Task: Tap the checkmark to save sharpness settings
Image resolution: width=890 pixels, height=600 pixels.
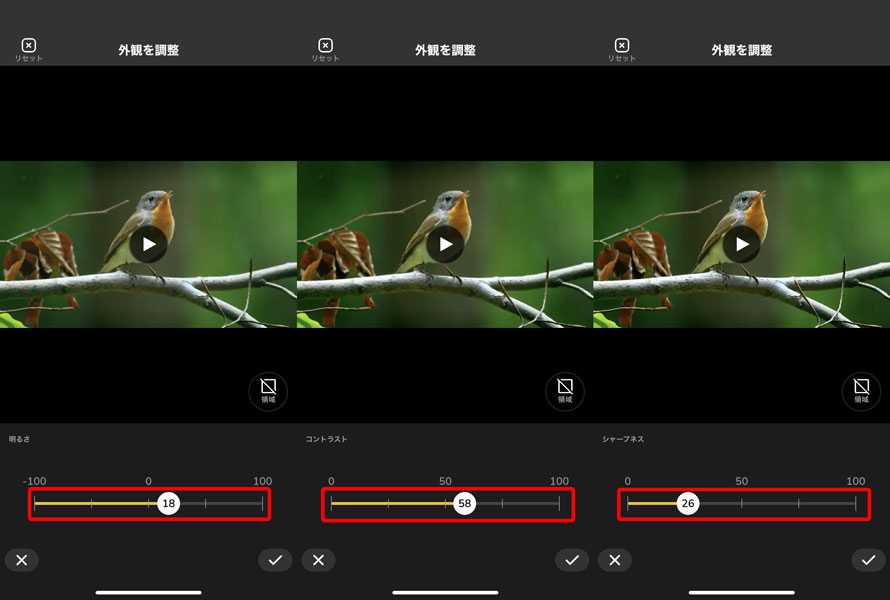Action: [x=868, y=560]
